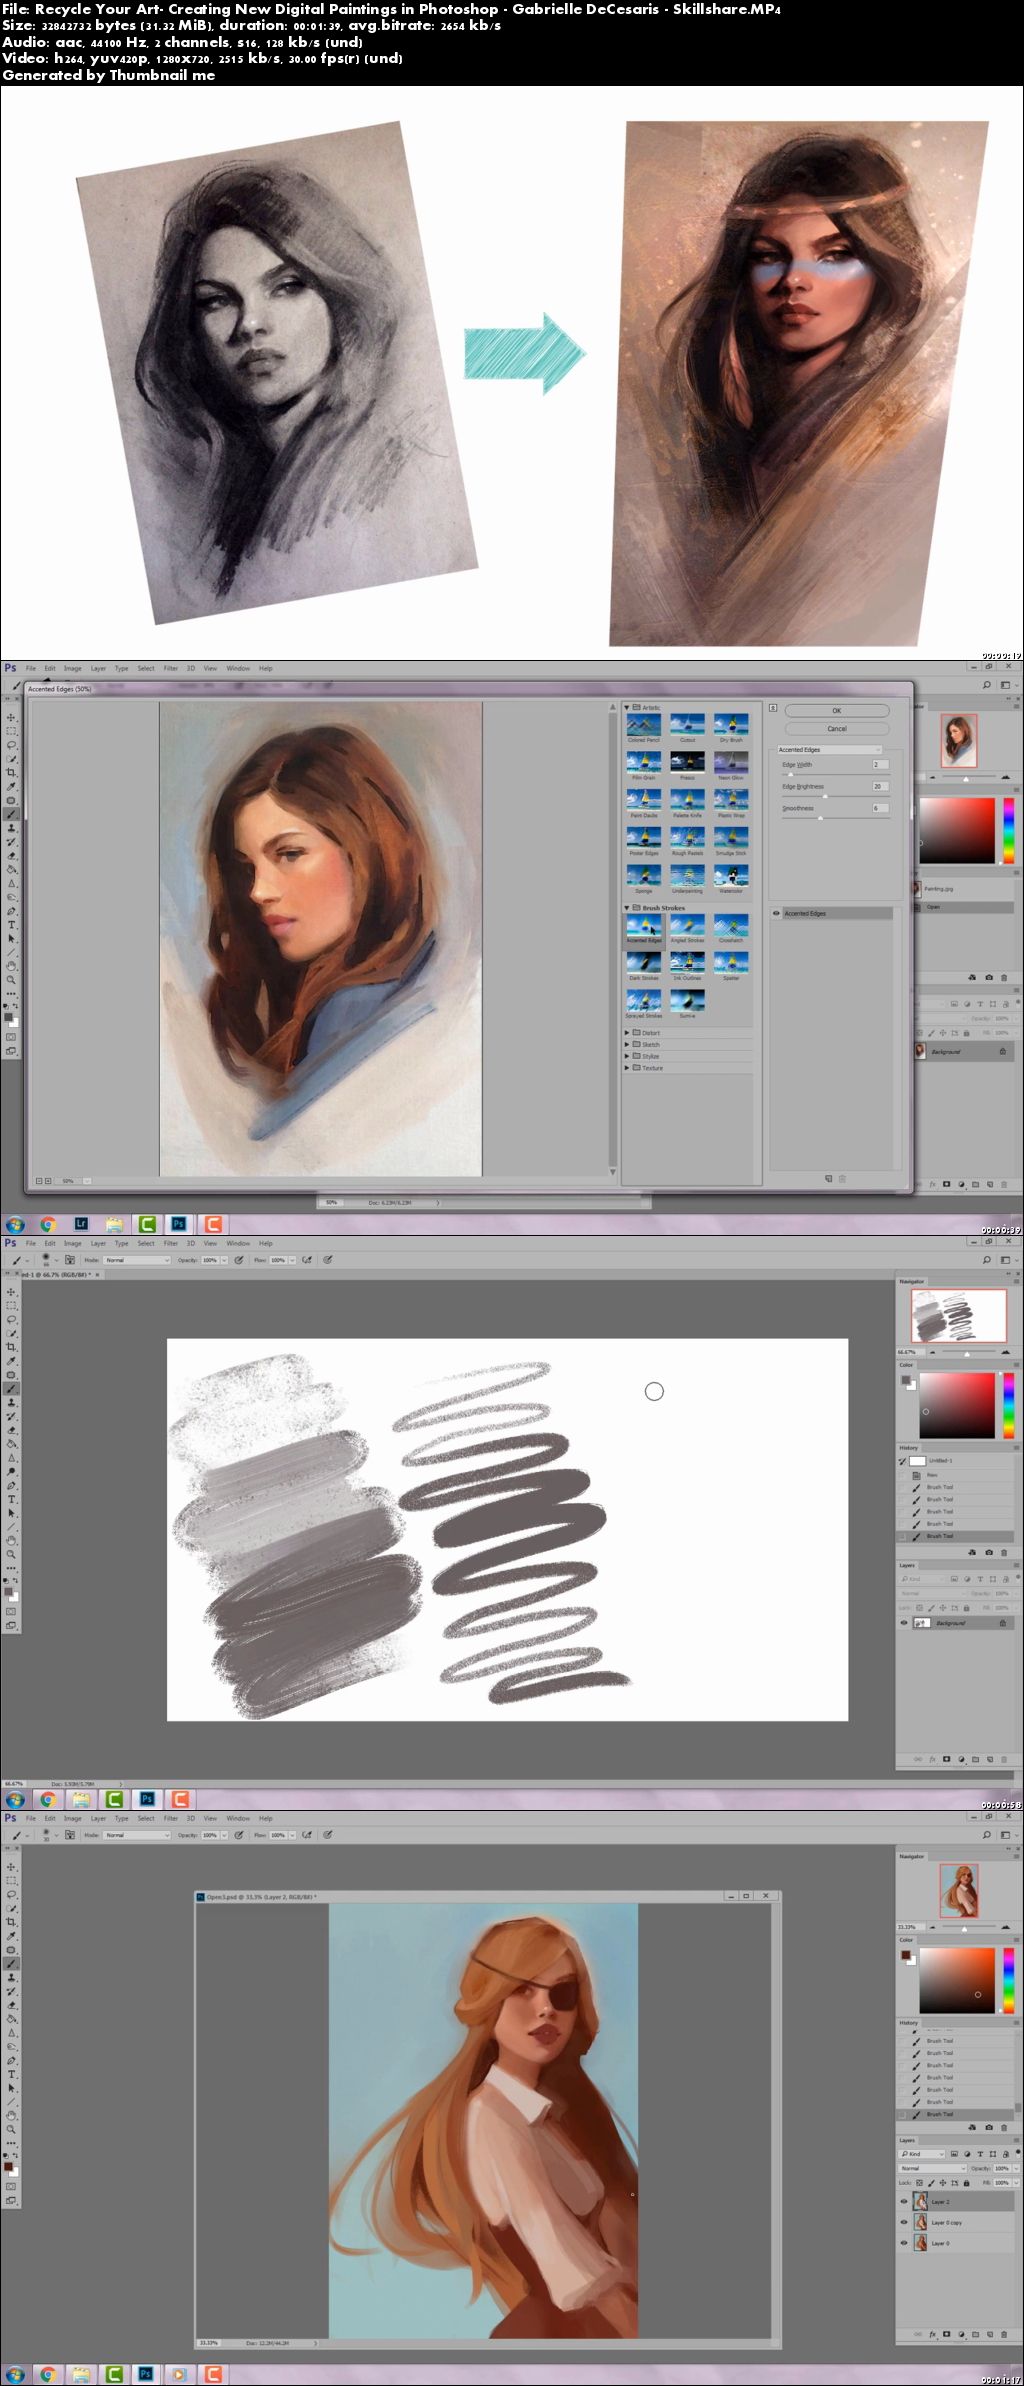The height and width of the screenshot is (2386, 1024).
Task: Hide Layer 2 using its eye icon
Action: 904,2201
